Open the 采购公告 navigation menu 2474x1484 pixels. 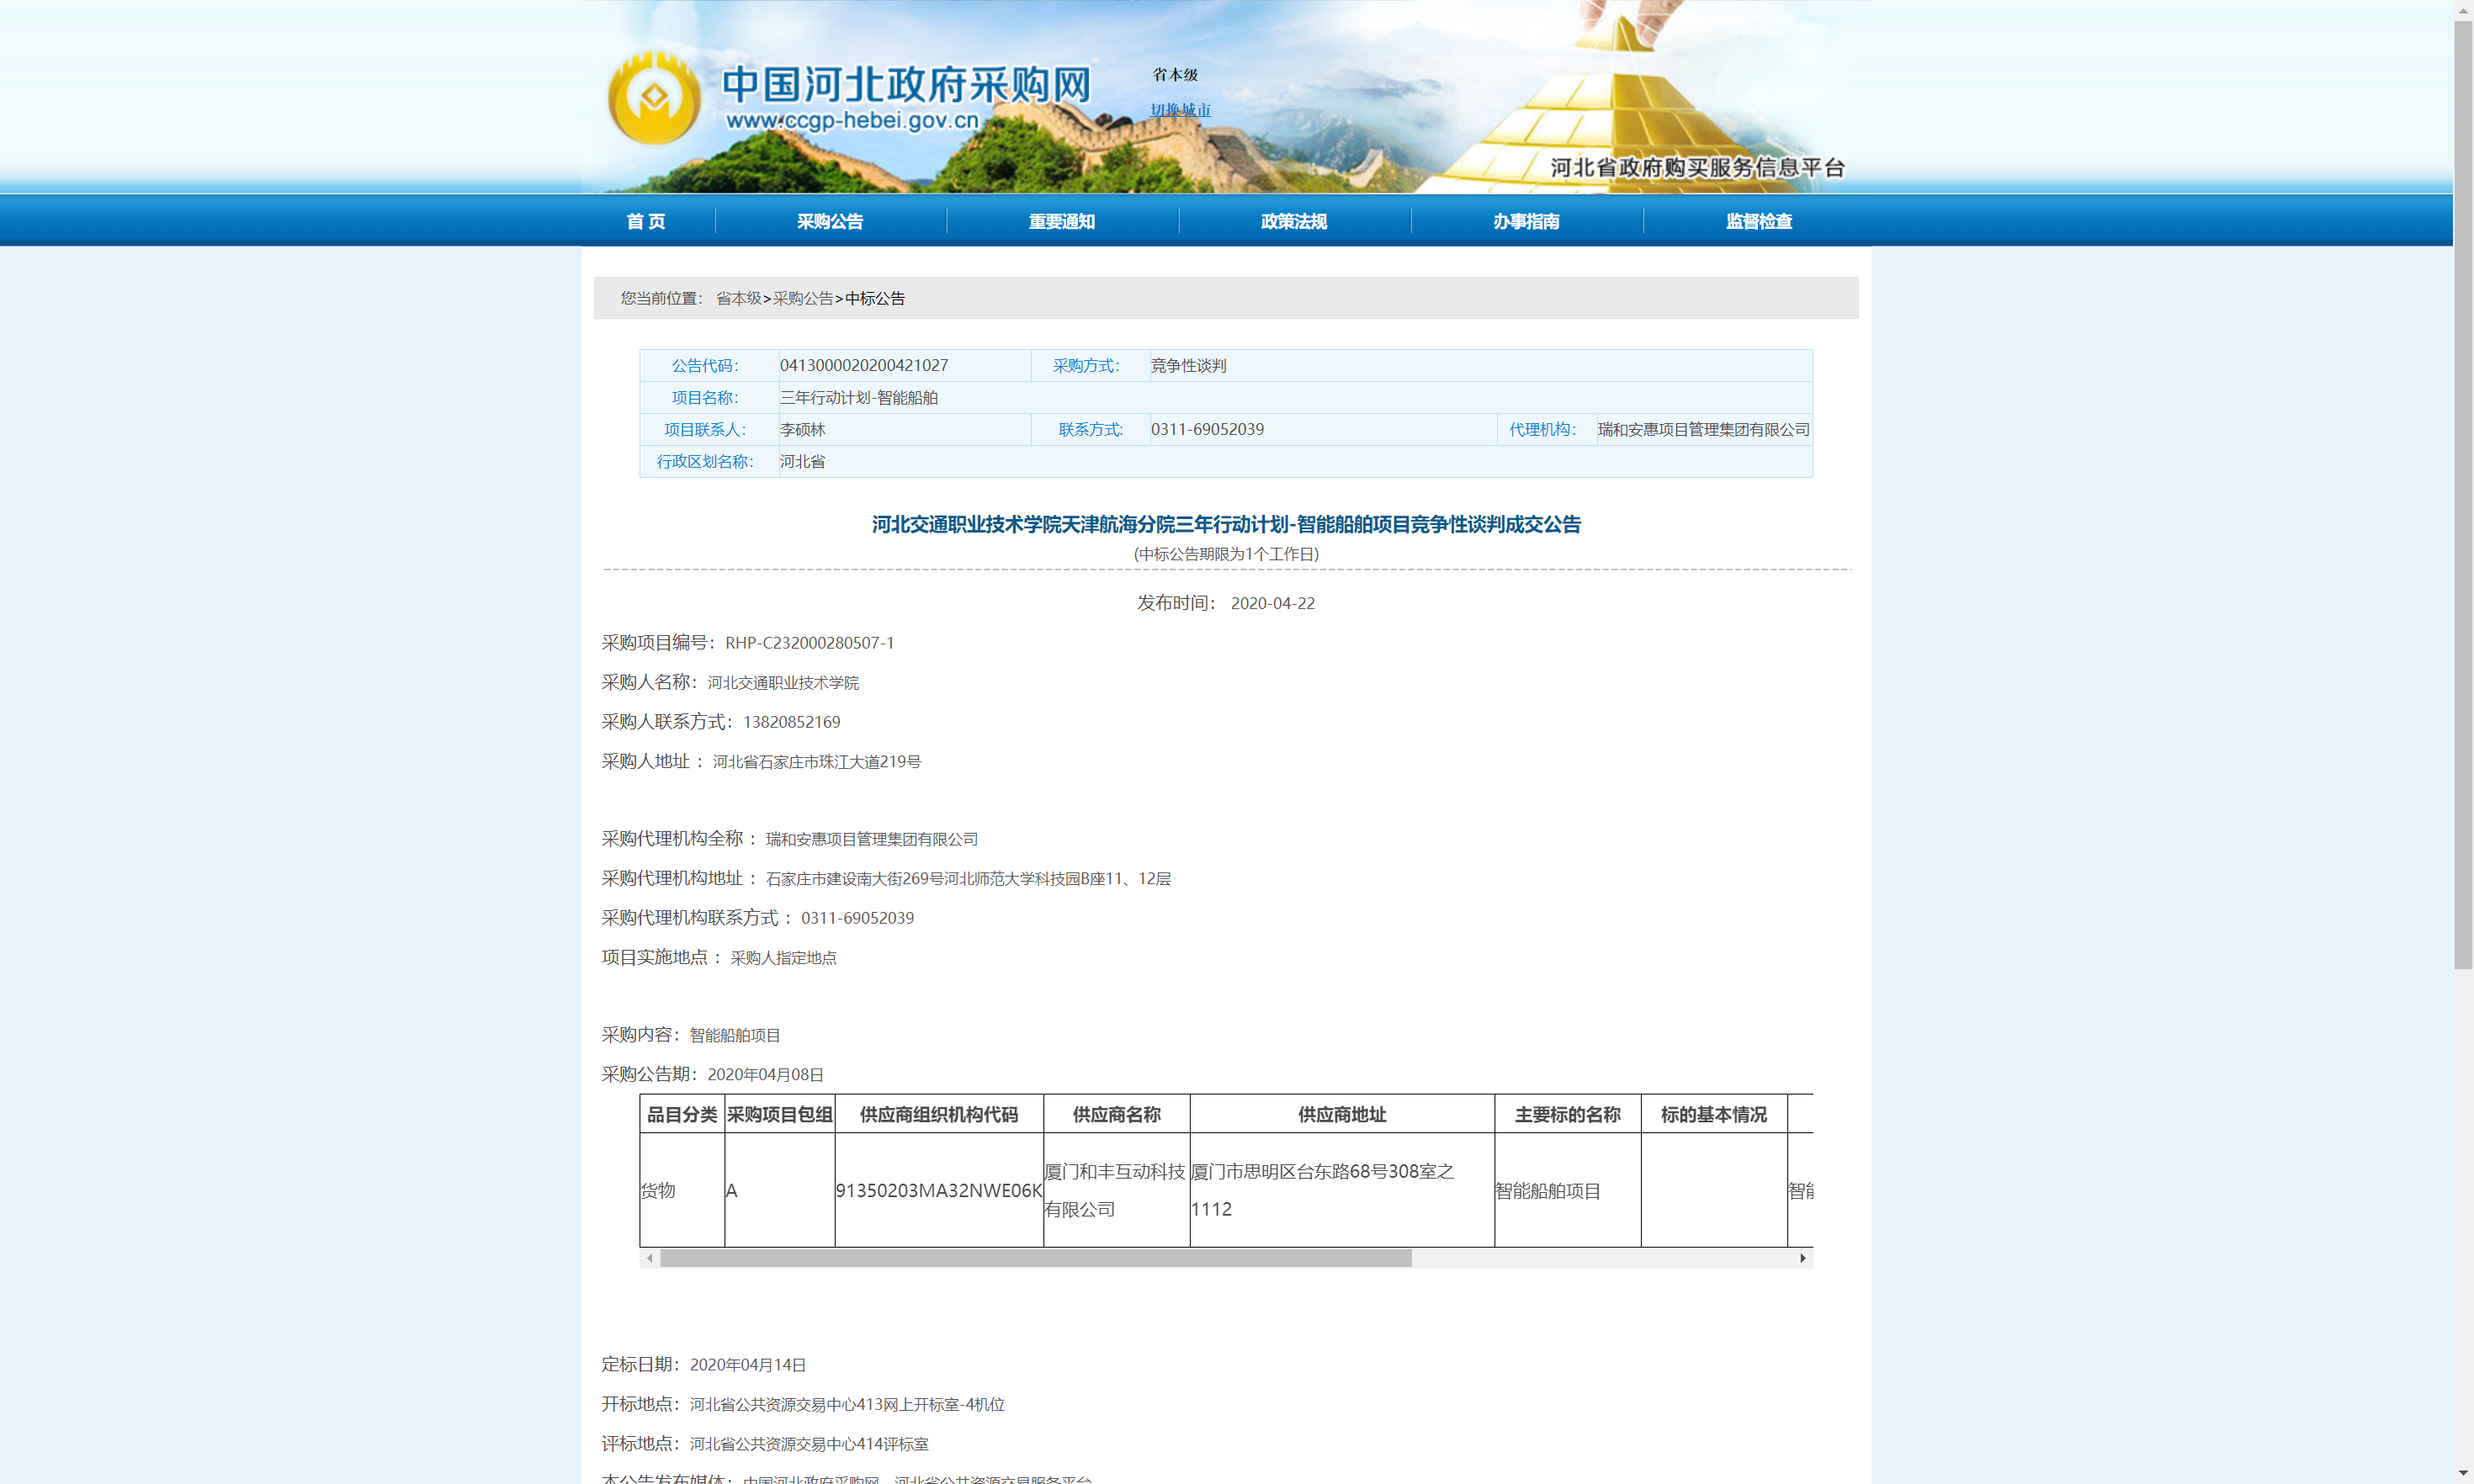(830, 221)
